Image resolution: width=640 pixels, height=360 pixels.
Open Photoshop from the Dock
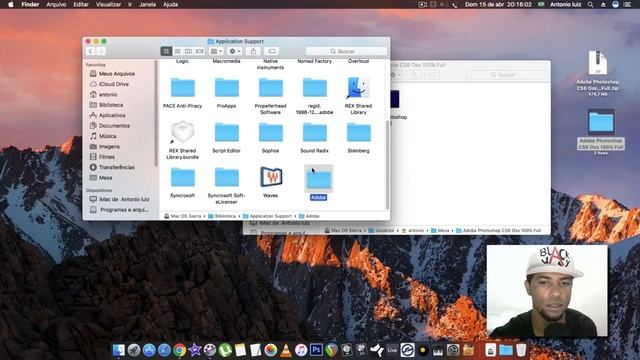pyautogui.click(x=316, y=350)
